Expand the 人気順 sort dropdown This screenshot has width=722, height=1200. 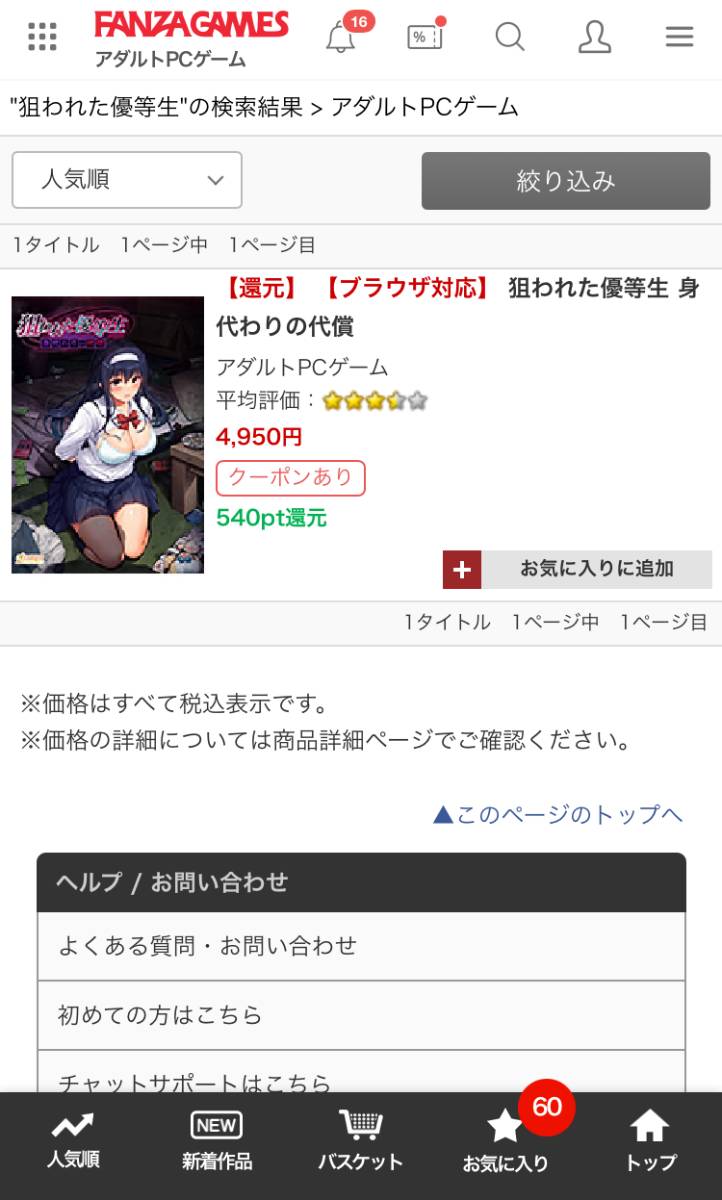(127, 180)
